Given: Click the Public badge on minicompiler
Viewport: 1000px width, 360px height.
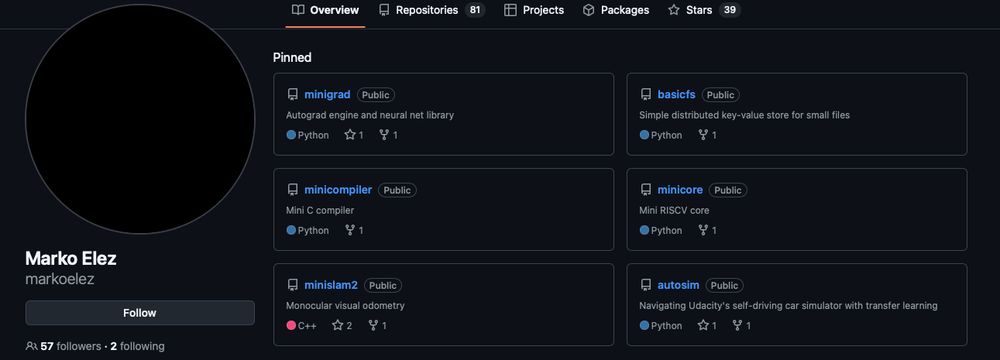Looking at the screenshot, I should click(397, 190).
